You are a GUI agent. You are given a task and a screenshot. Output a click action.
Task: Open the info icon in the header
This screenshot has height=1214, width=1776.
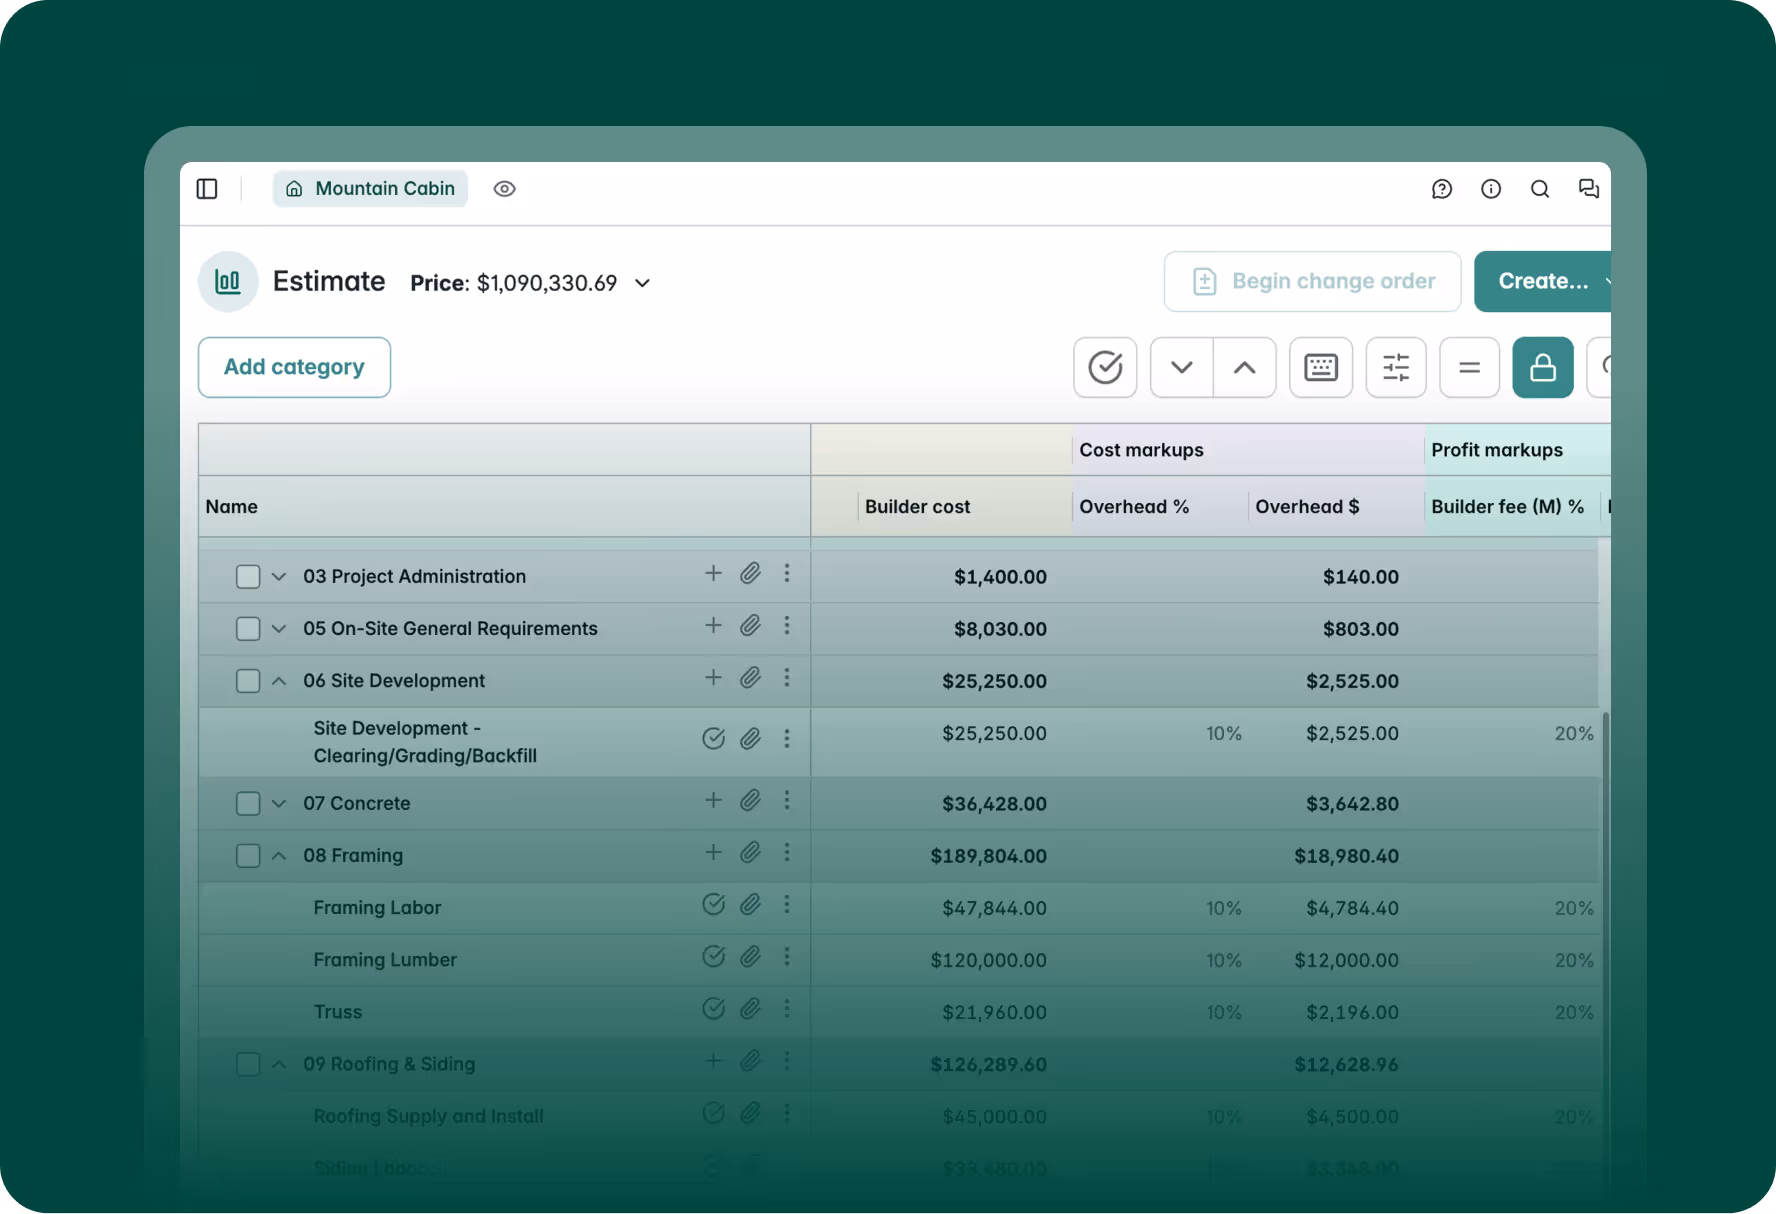[x=1491, y=188]
